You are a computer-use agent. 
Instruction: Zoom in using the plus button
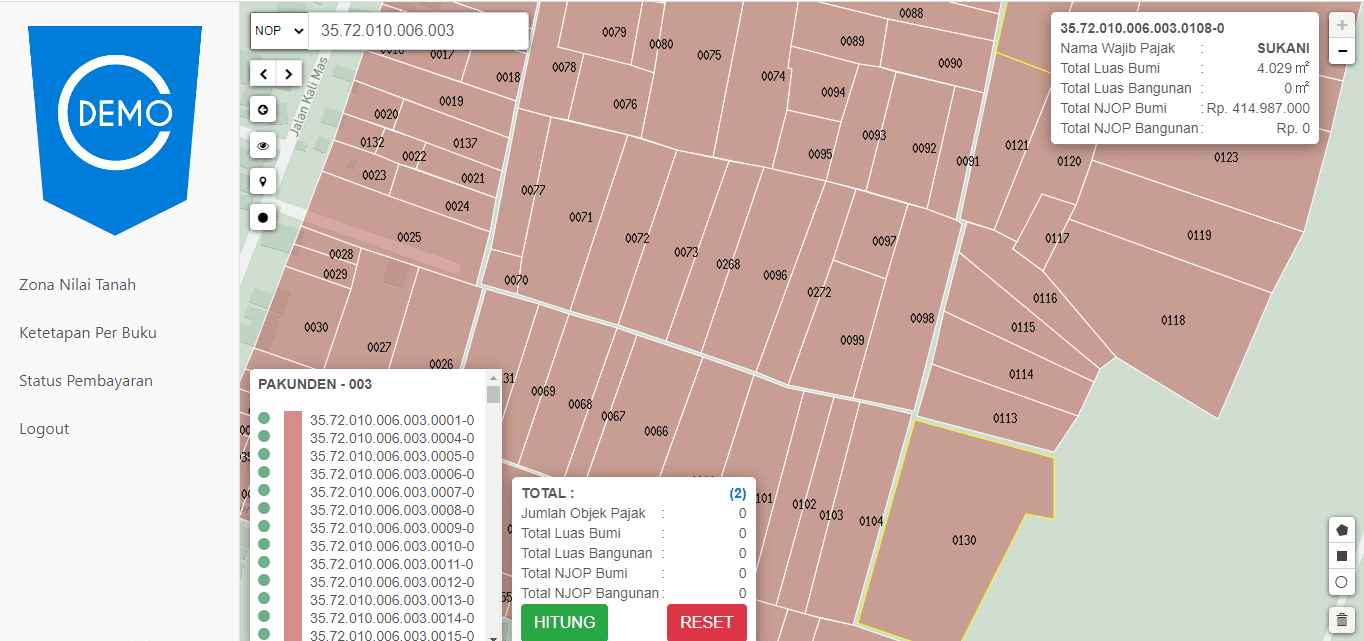(x=1341, y=24)
